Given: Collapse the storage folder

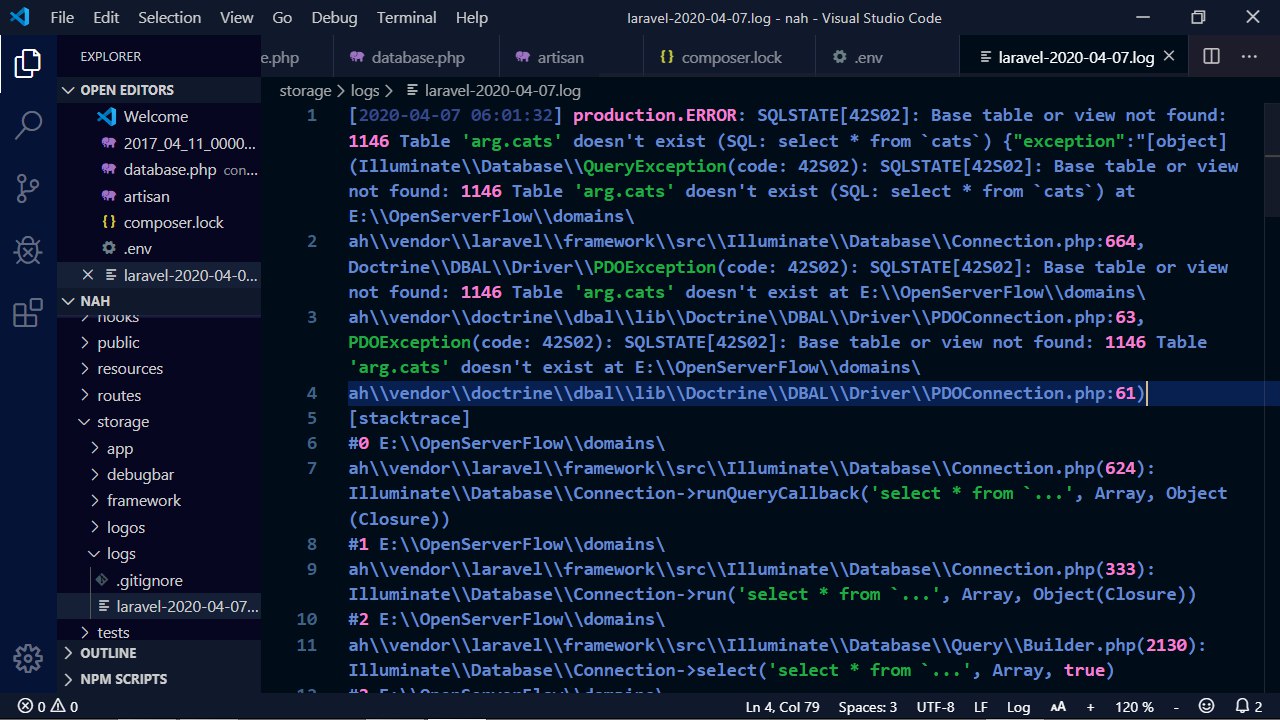Looking at the screenshot, I should point(160,422).
